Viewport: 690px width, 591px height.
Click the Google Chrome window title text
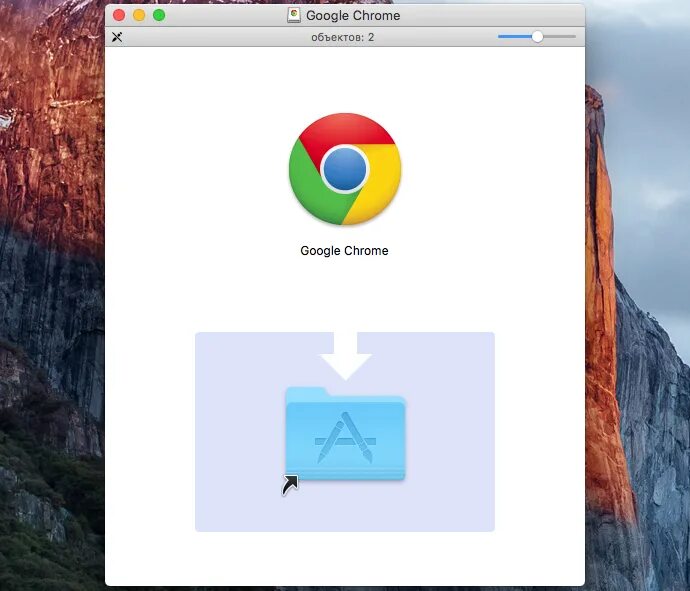(x=353, y=15)
